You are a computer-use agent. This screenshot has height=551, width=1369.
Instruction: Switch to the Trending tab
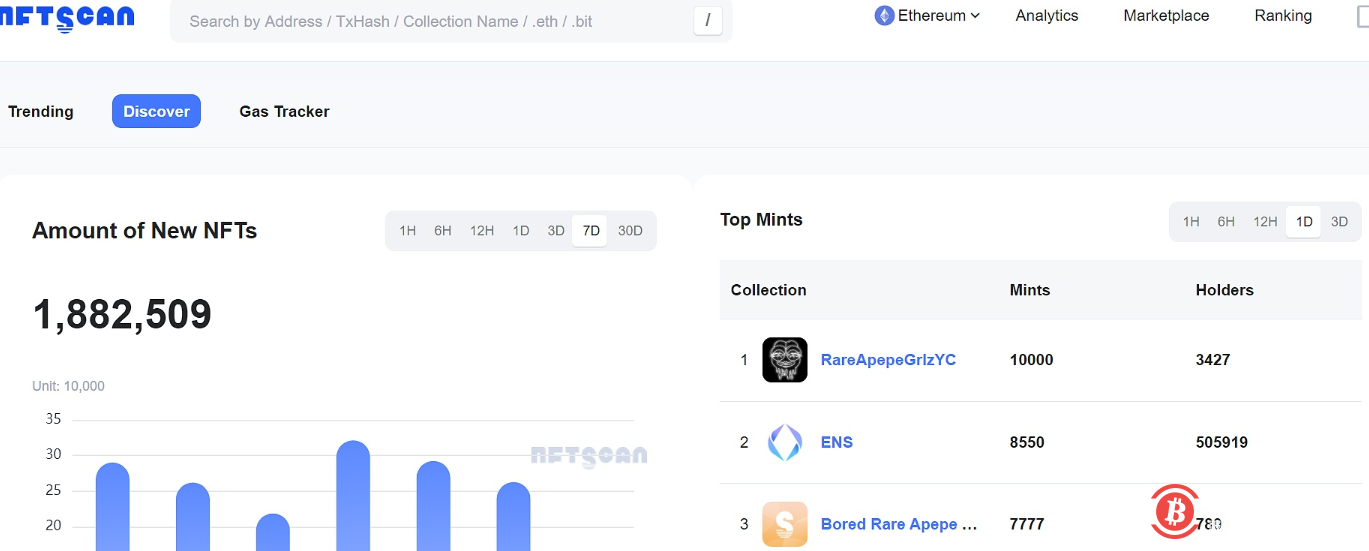point(41,112)
